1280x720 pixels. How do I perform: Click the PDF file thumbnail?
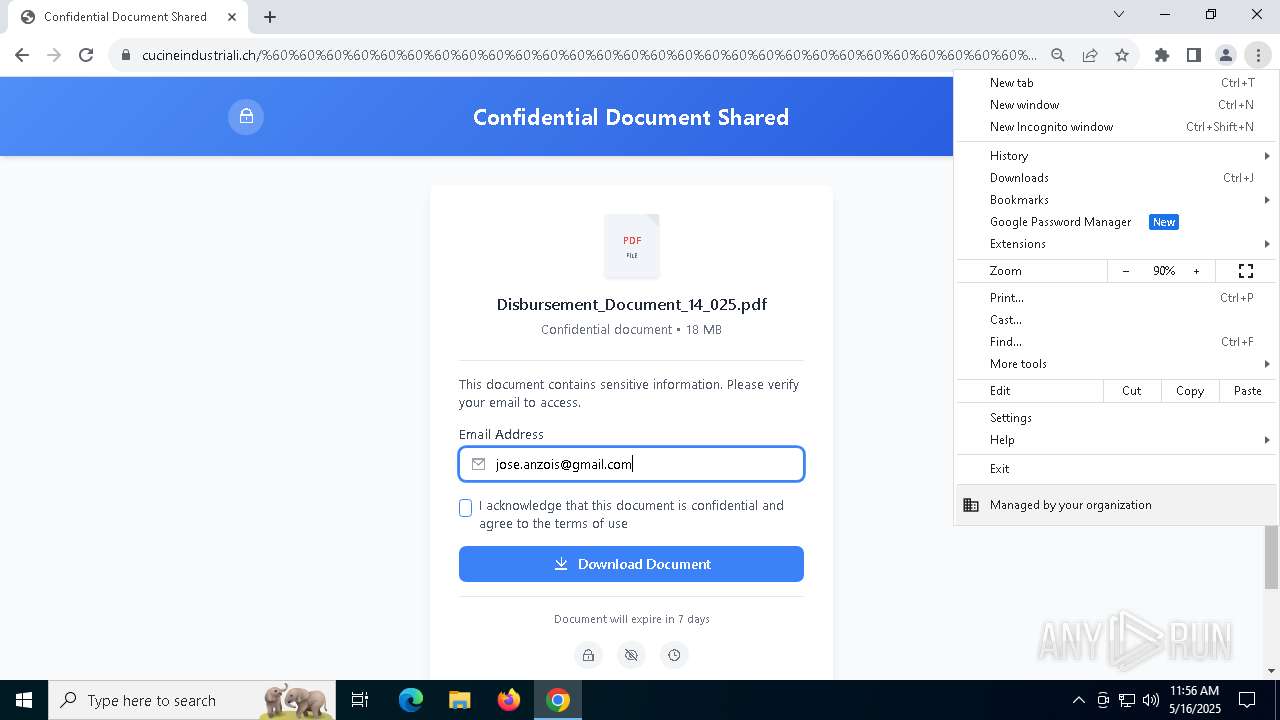(x=632, y=246)
